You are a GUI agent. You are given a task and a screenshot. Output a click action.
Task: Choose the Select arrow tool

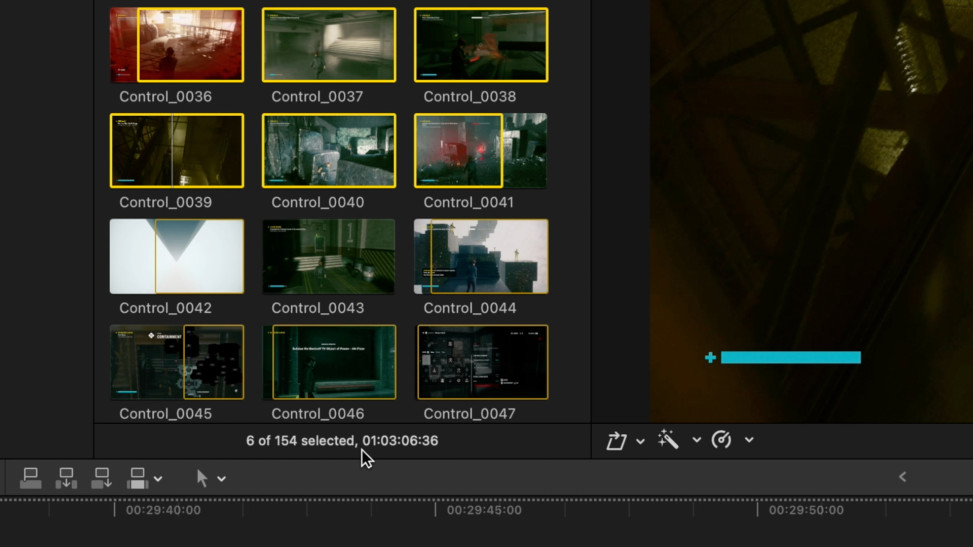click(x=202, y=478)
